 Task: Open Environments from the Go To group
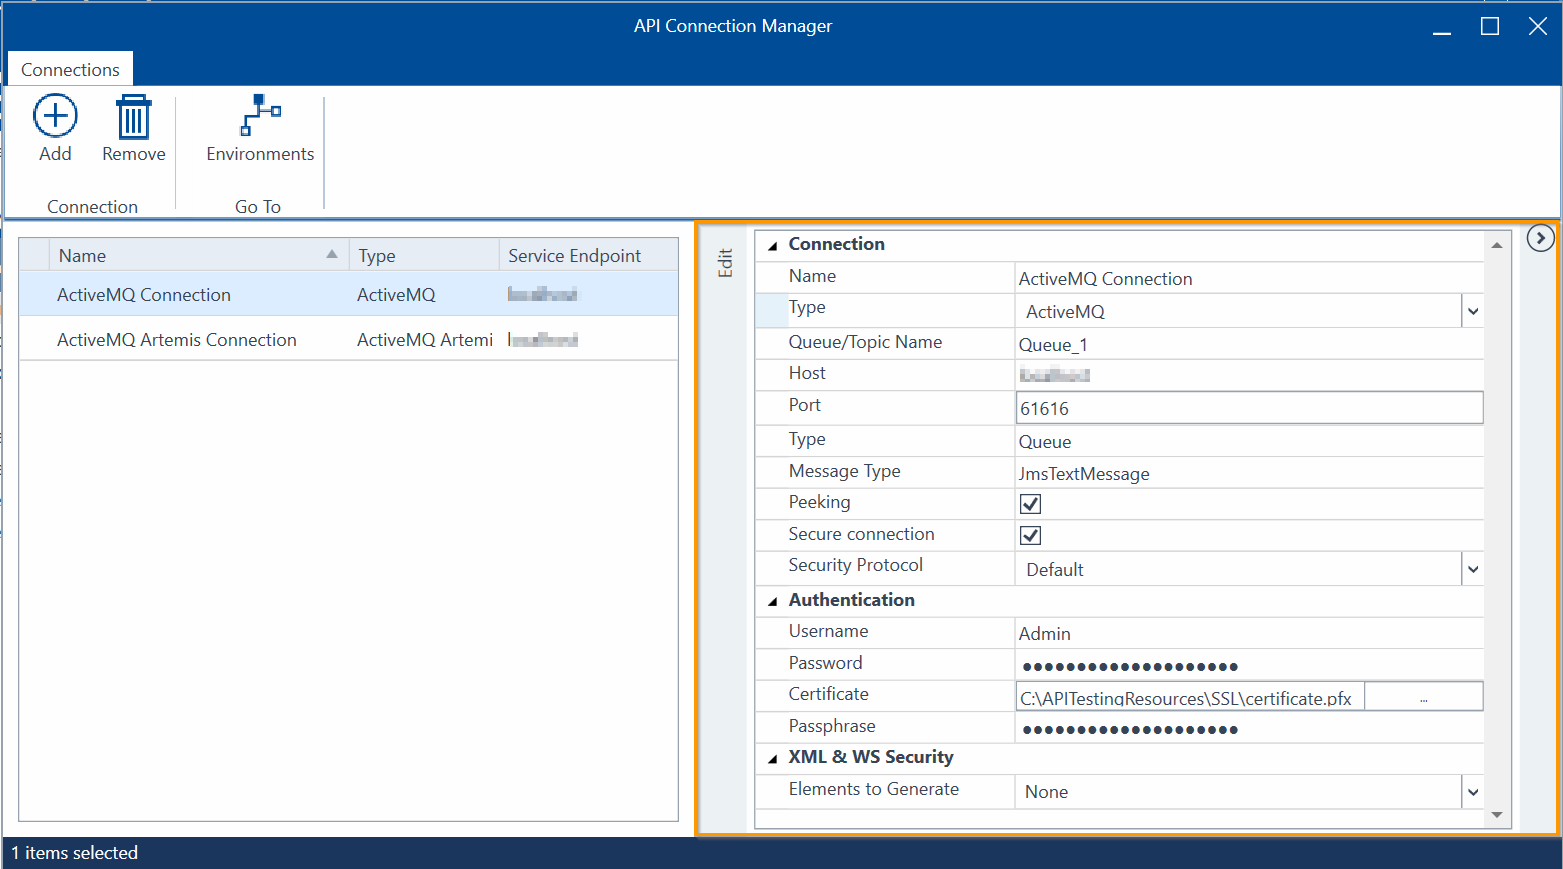click(260, 117)
